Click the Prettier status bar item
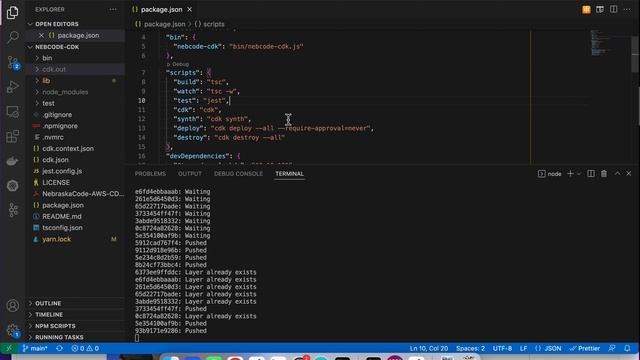The height and width of the screenshot is (360, 640). (x=585, y=348)
